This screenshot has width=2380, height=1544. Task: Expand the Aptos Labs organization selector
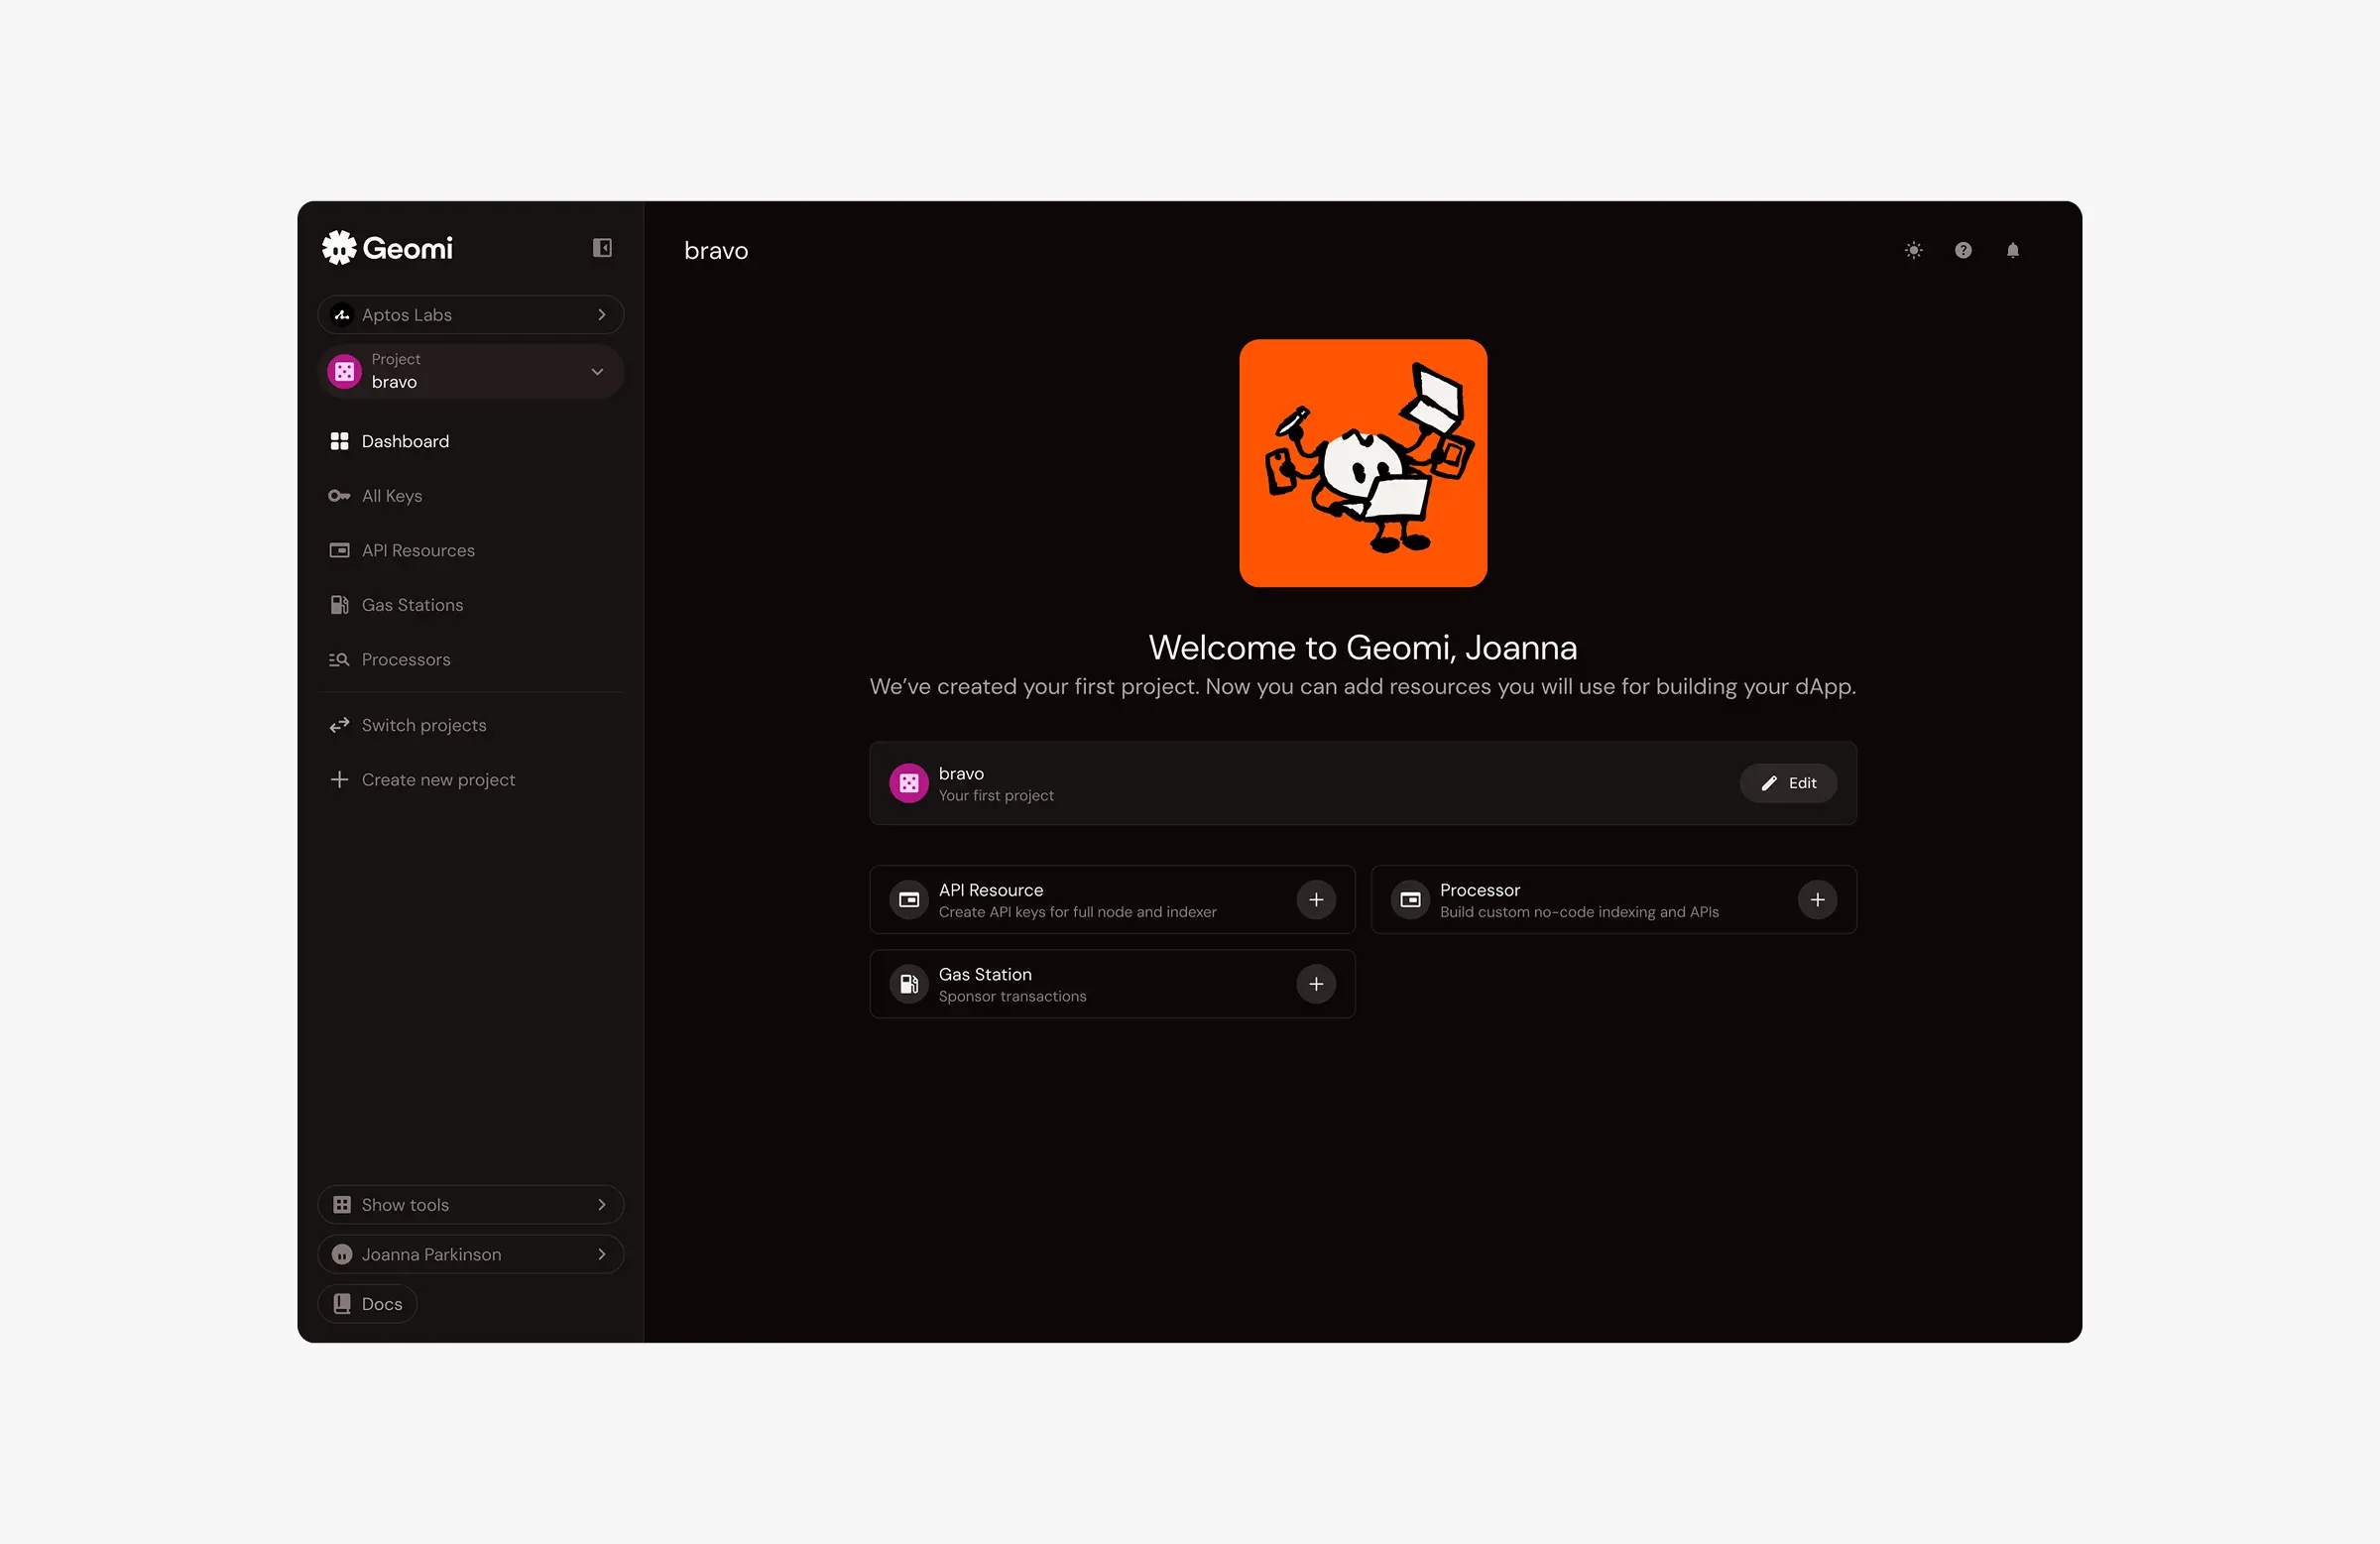pyautogui.click(x=470, y=315)
